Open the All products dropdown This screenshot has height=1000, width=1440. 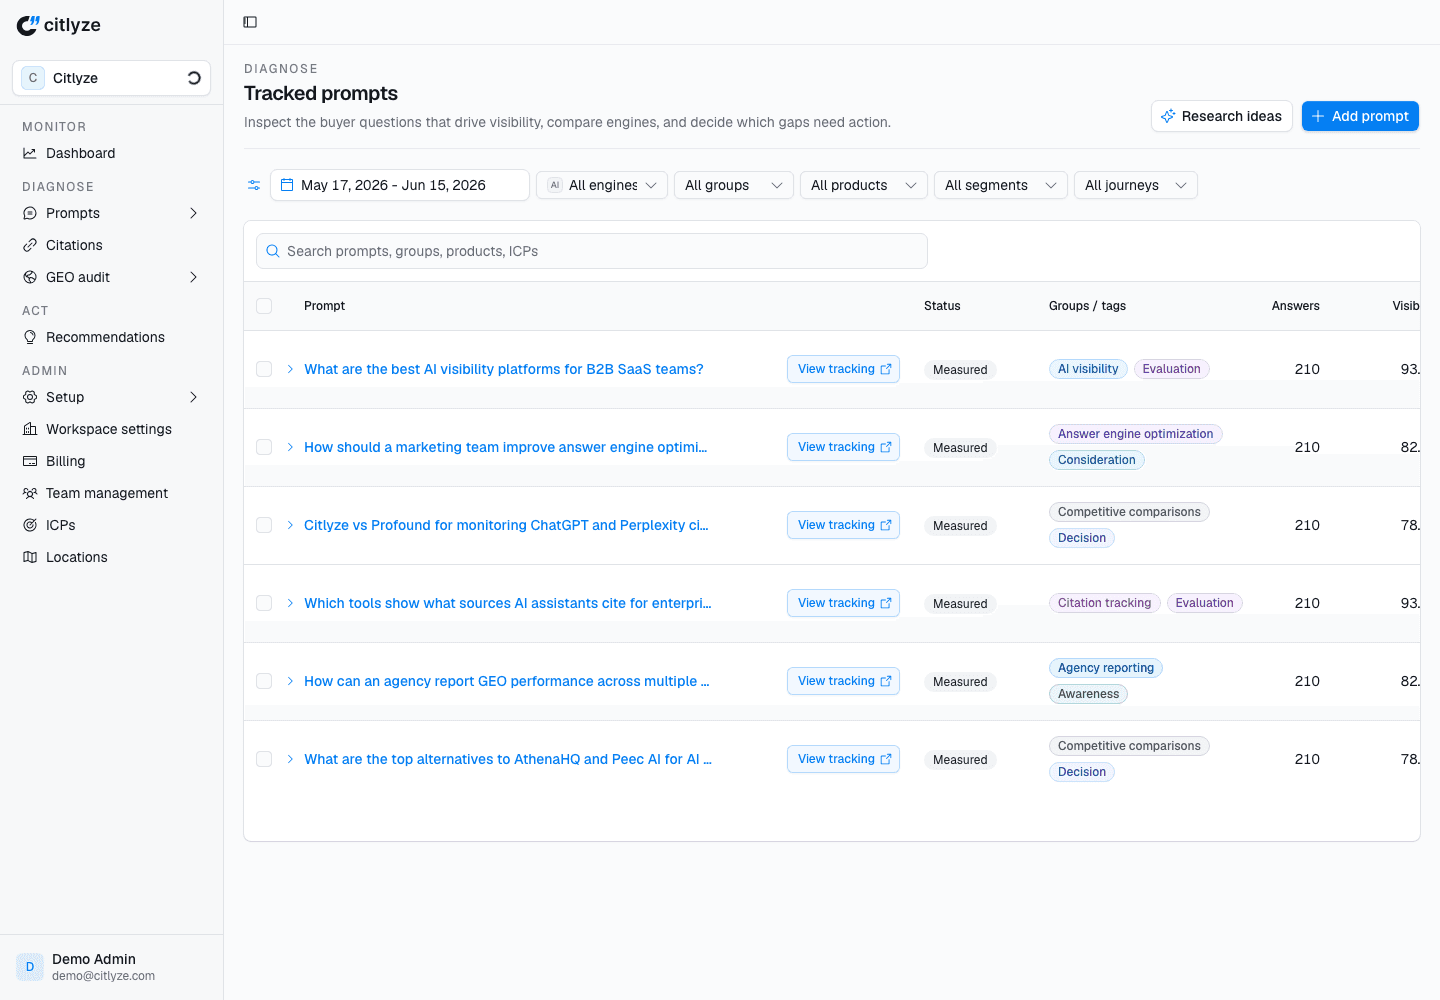864,185
